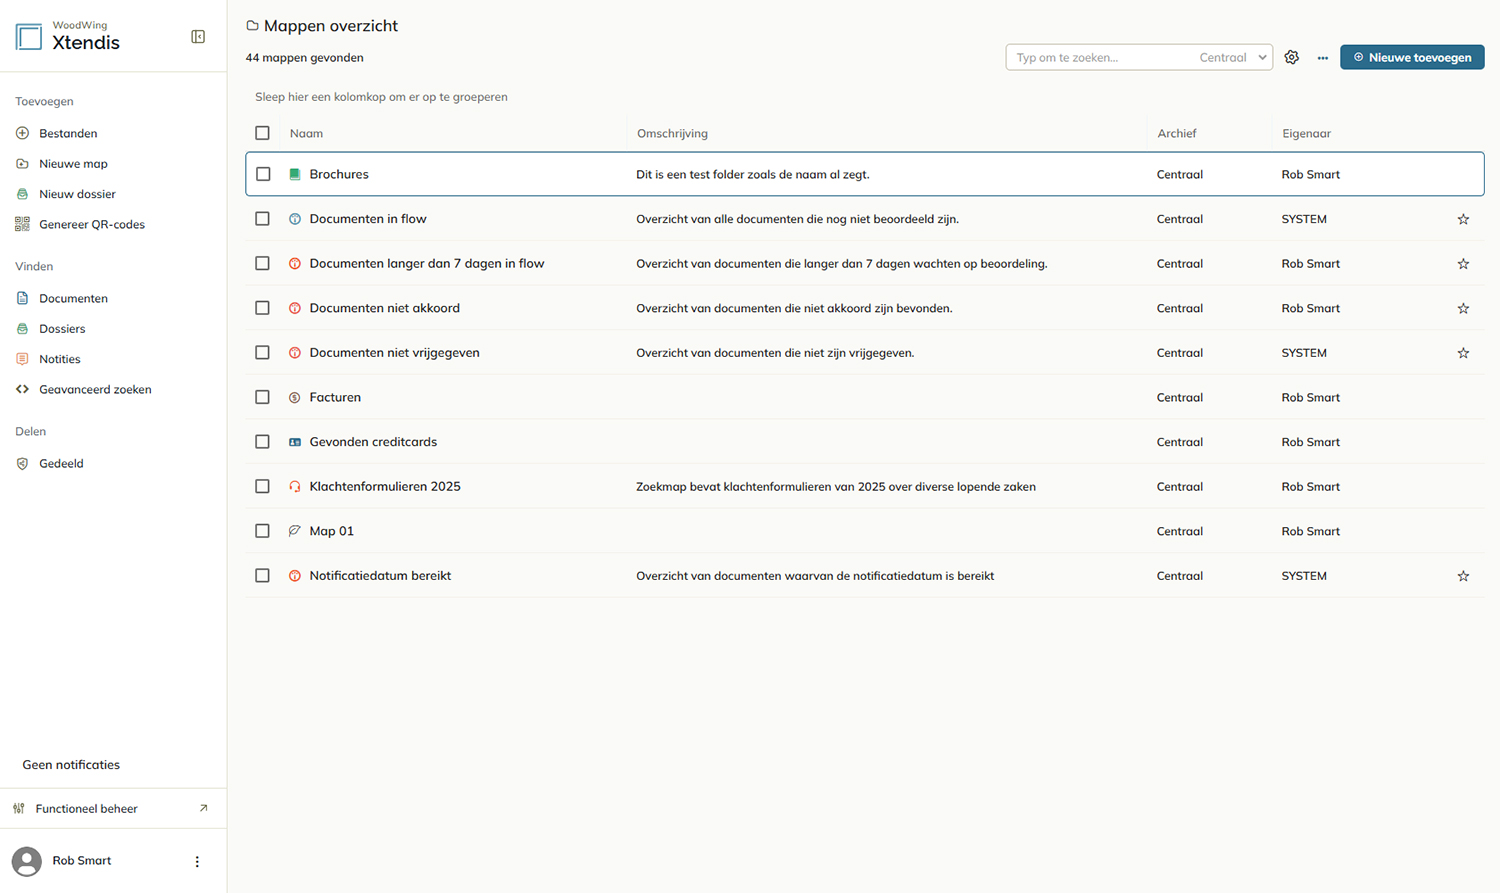This screenshot has height=893, width=1500.
Task: Open user menu dots beside Rob Smart
Action: (197, 861)
